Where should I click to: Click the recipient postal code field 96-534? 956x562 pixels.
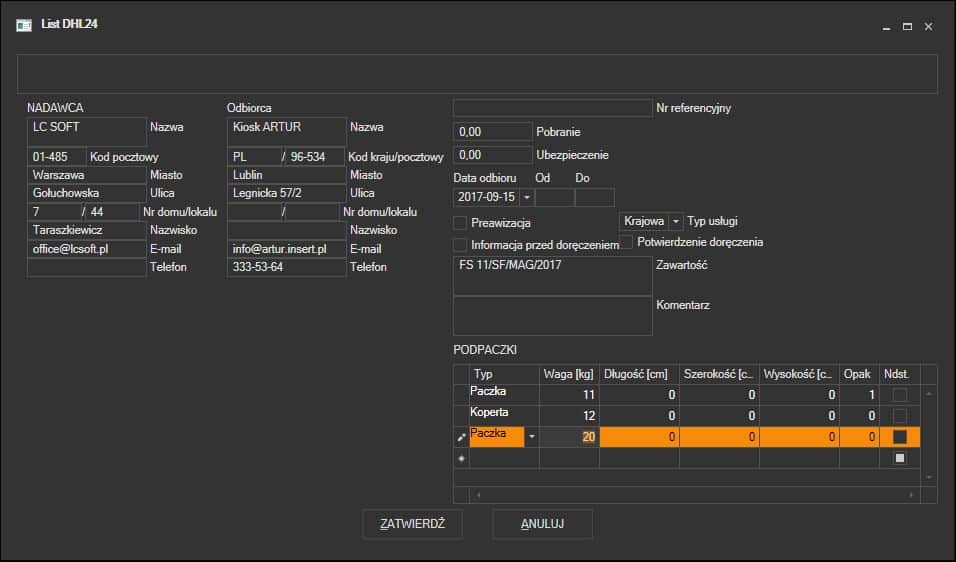tap(315, 157)
